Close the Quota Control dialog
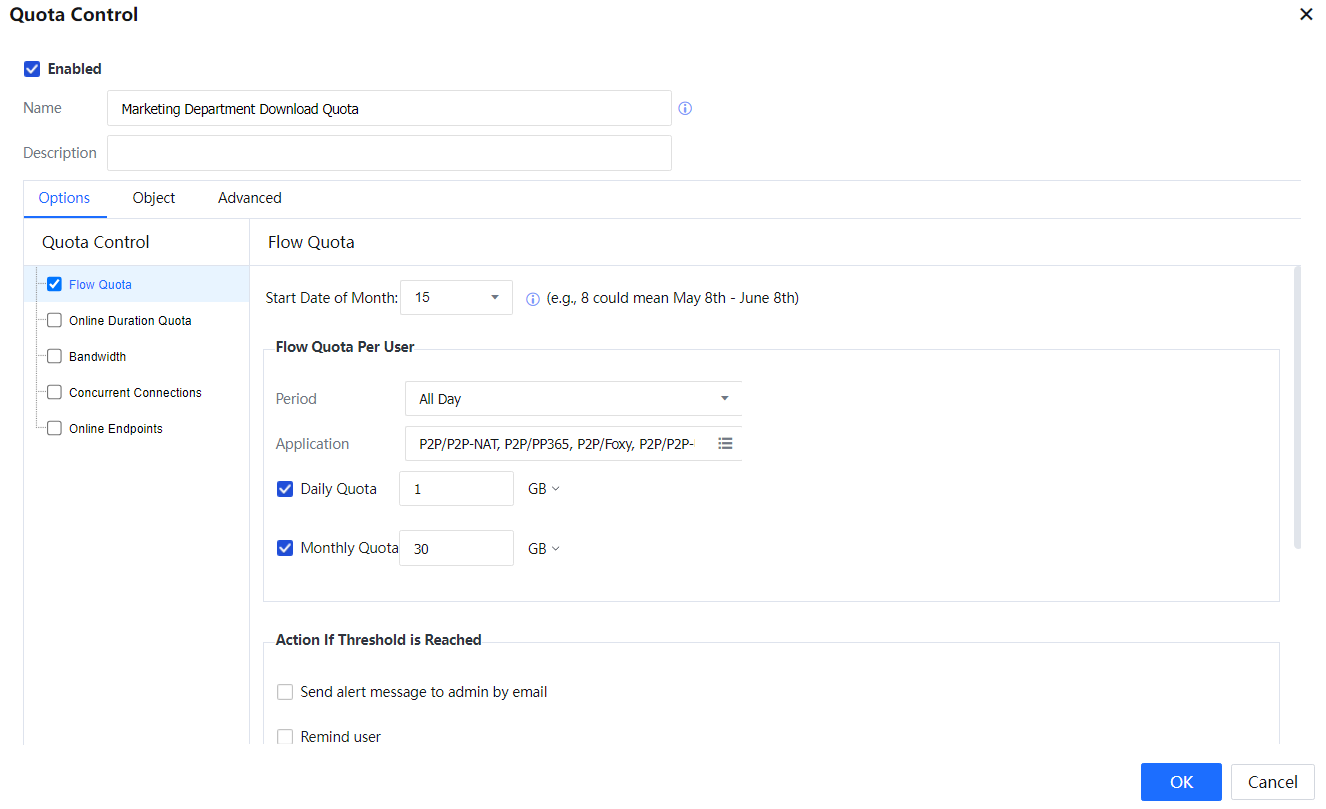This screenshot has height=809, width=1326. tap(1305, 15)
